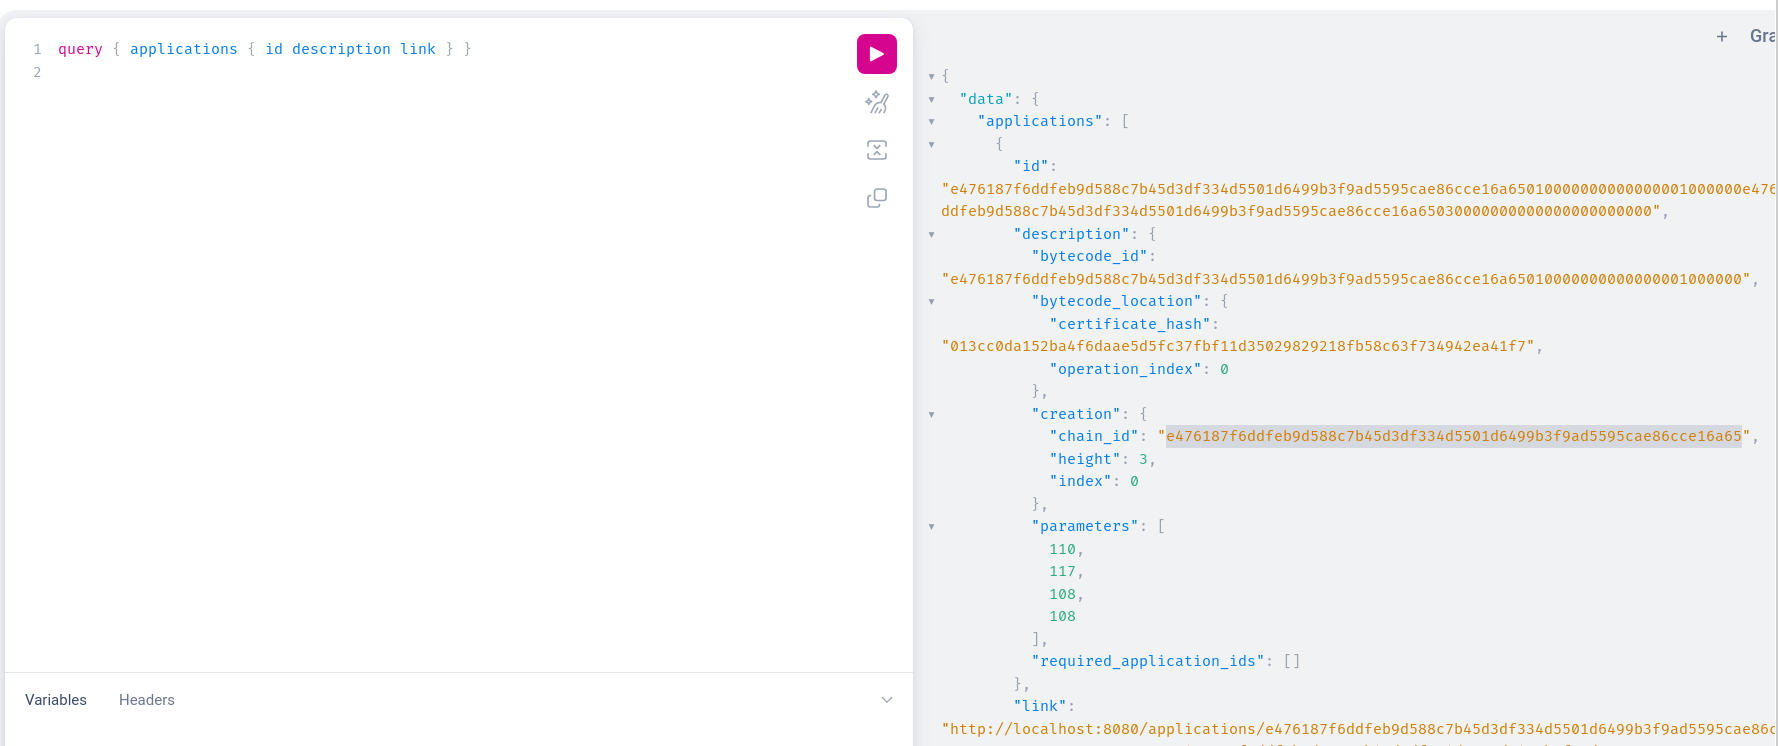This screenshot has height=746, width=1778.
Task: Click the "description" field in the query editor
Action: coord(341,49)
